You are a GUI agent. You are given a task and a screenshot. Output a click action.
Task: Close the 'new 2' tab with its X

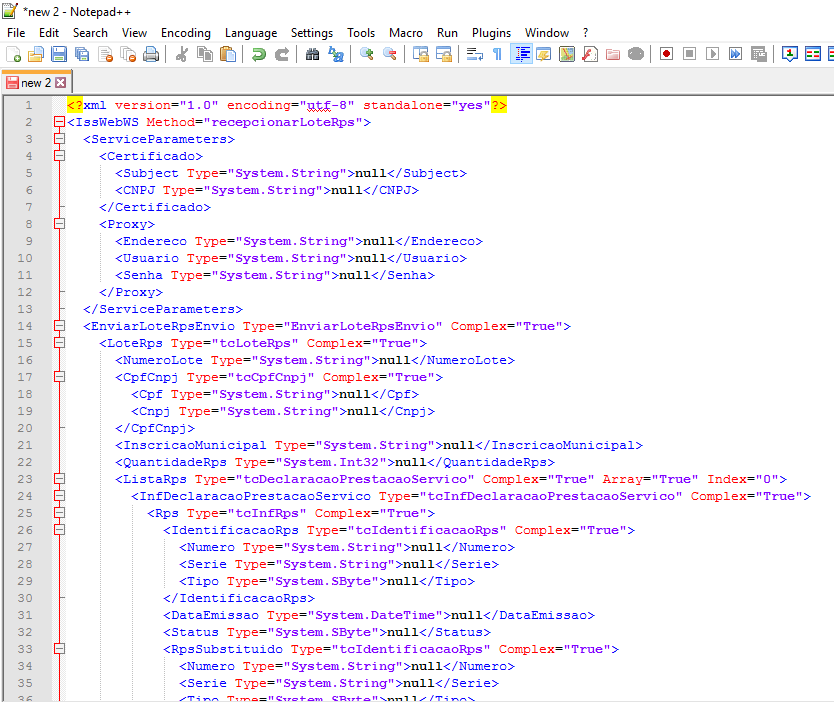61,82
